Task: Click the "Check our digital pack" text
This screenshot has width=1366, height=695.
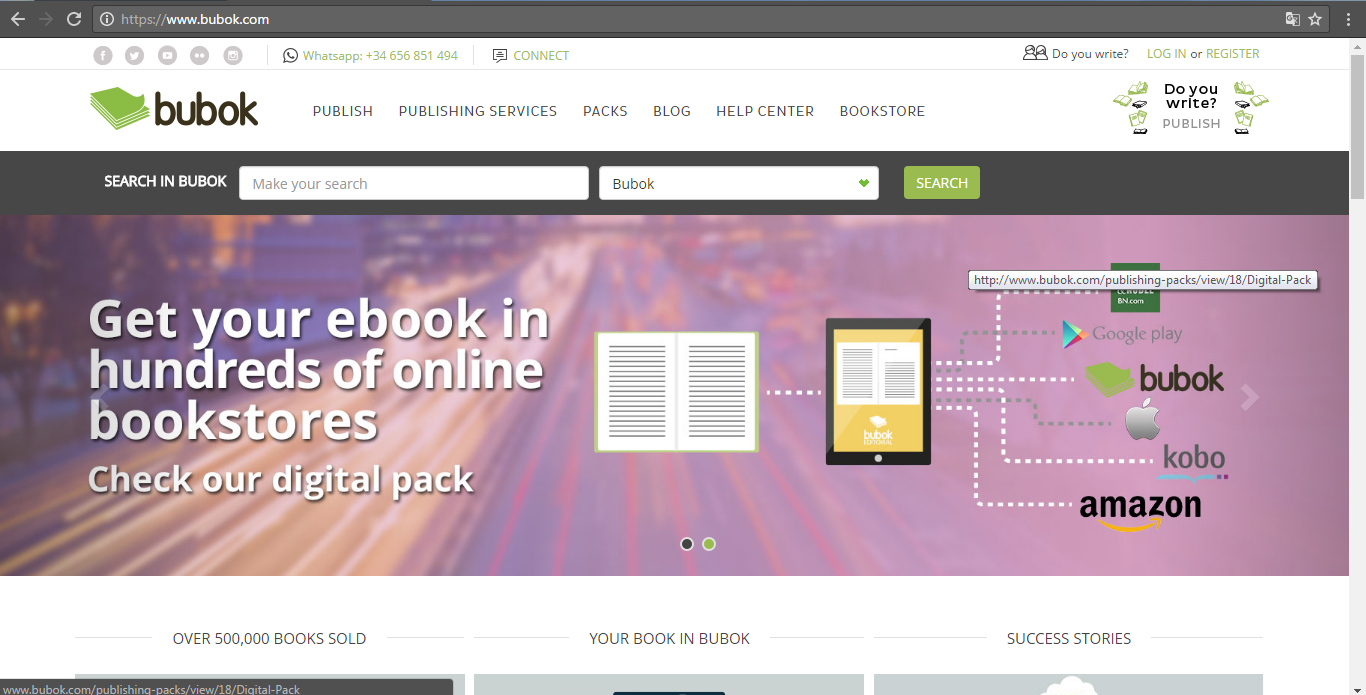Action: click(x=281, y=480)
